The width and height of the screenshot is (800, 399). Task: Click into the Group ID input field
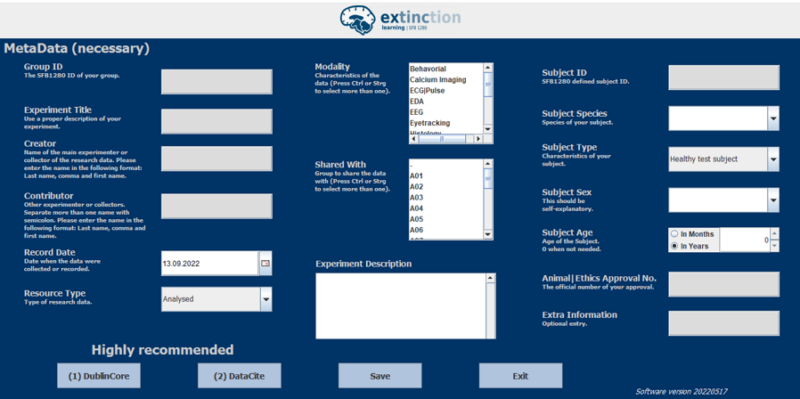point(217,82)
